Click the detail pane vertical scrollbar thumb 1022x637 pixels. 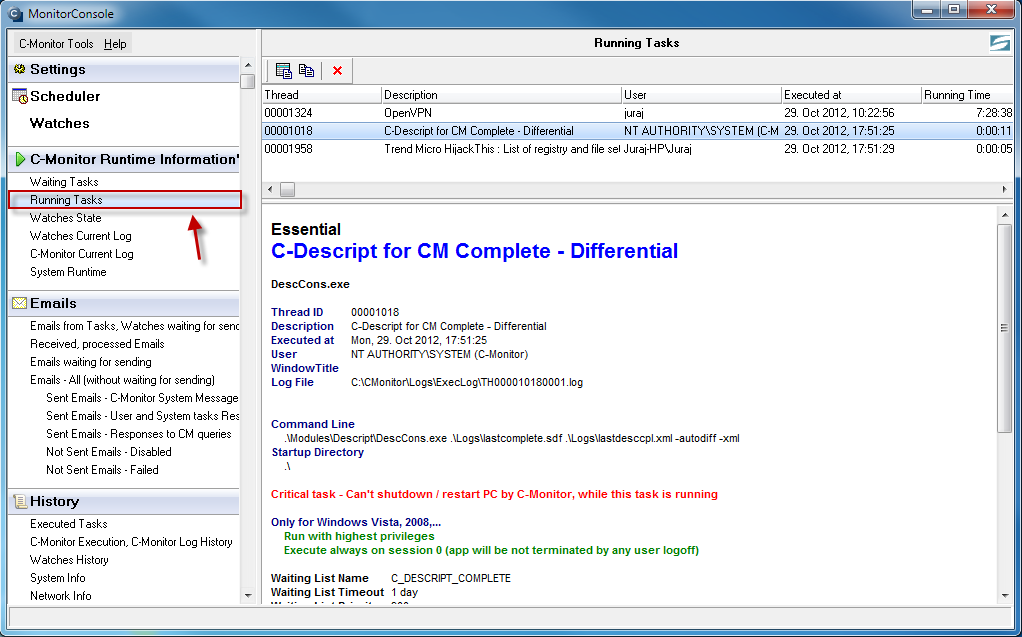[1004, 328]
